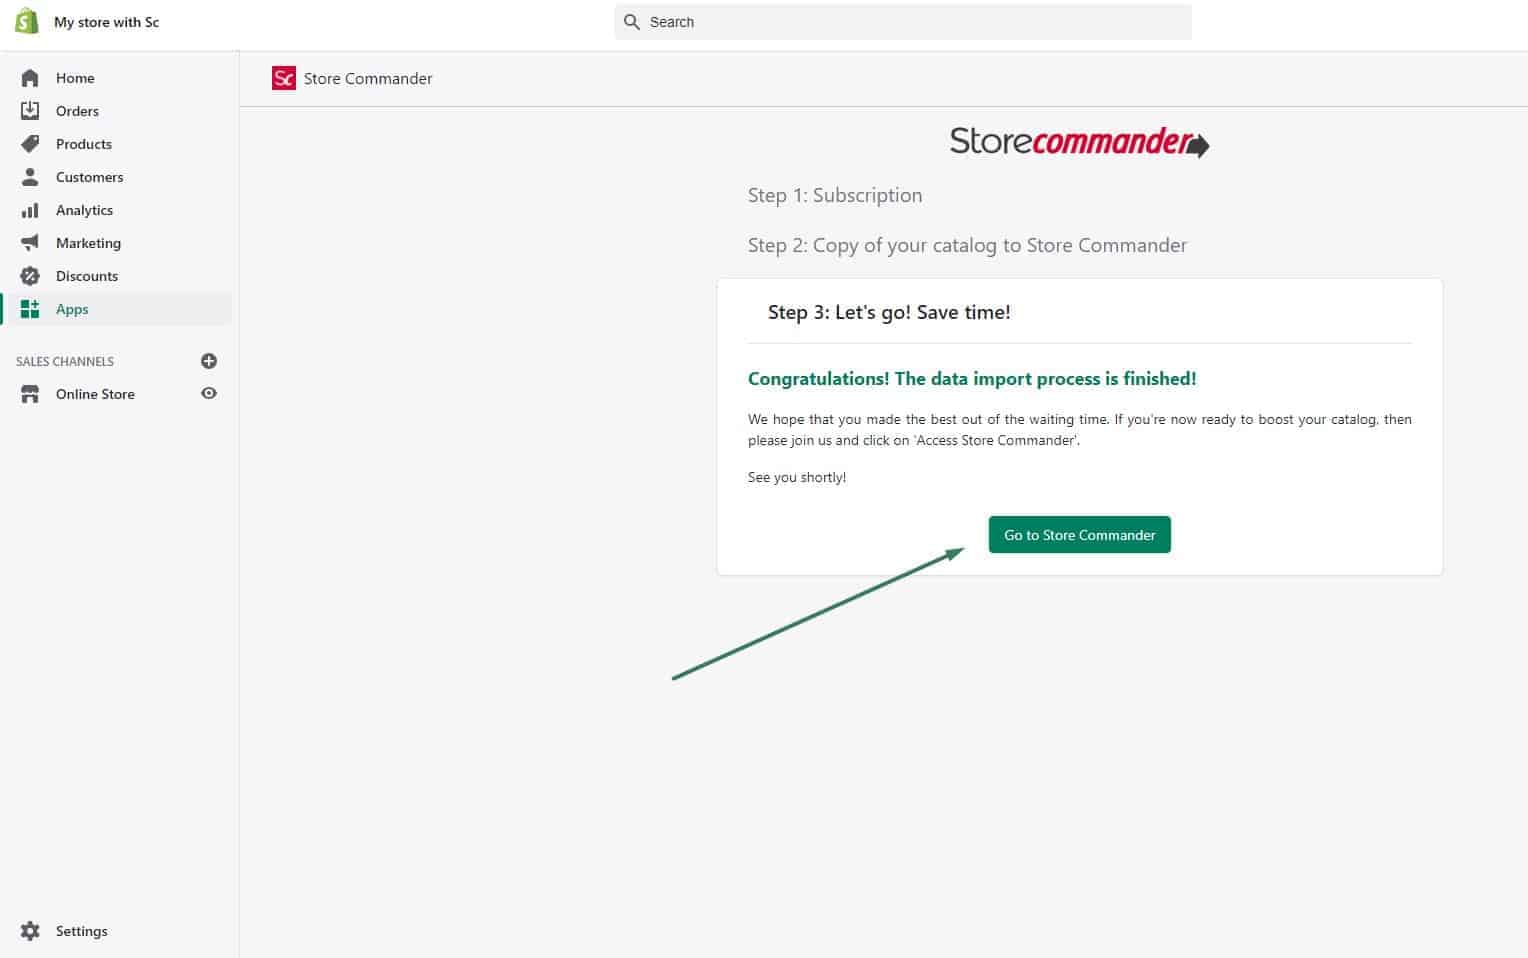Screen dimensions: 1528x958
Task: Click the Marketing megaphone icon
Action: click(x=30, y=243)
